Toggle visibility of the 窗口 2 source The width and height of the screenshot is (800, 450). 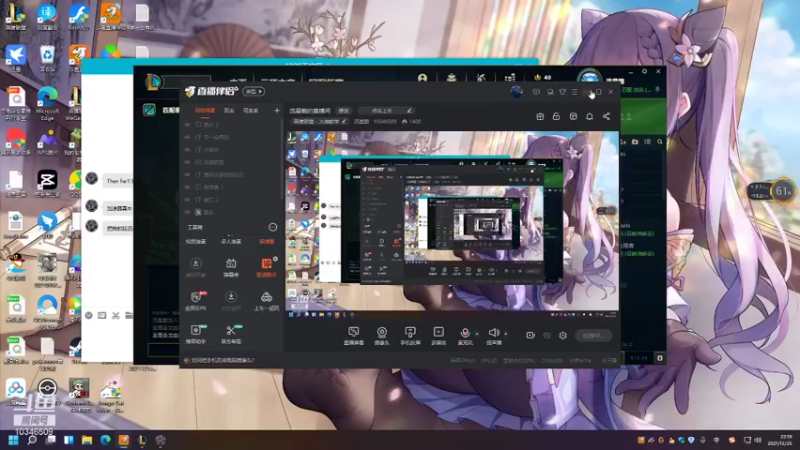pyautogui.click(x=187, y=199)
